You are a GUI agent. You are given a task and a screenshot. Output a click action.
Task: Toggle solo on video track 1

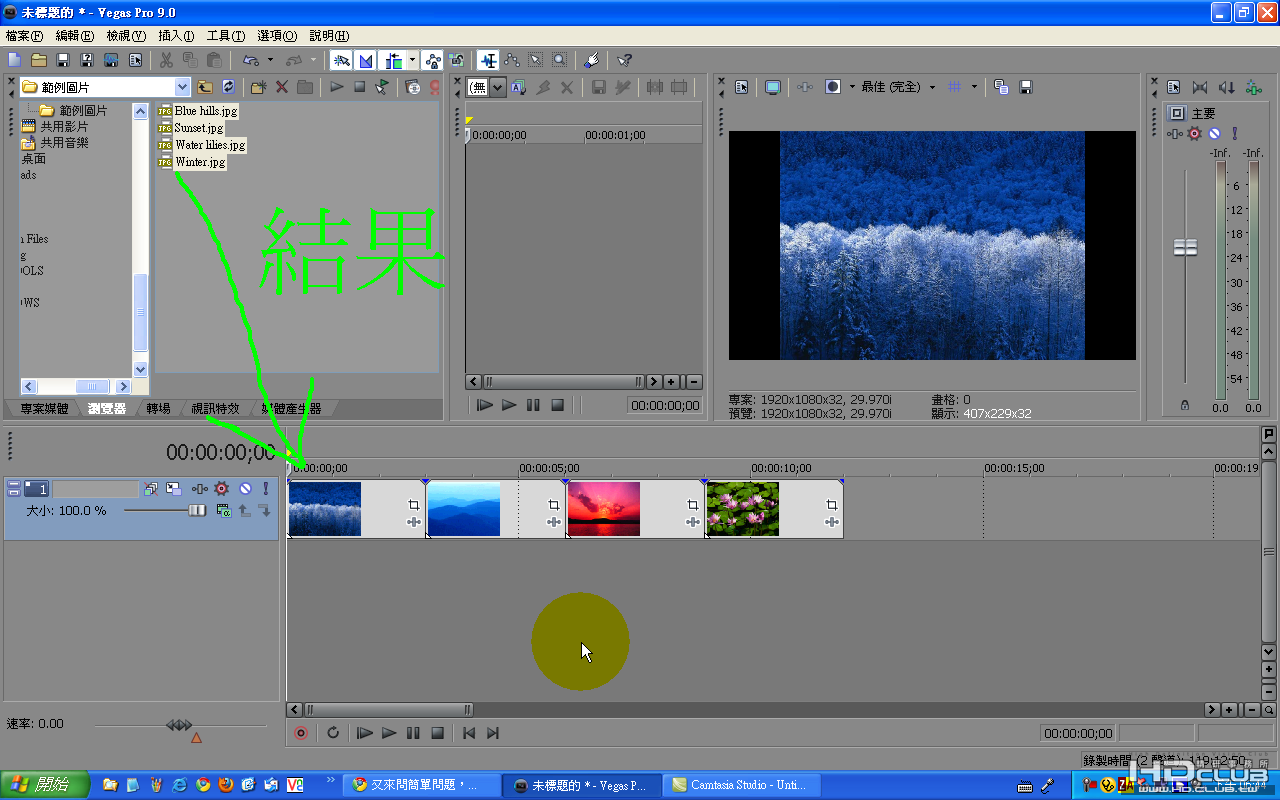(x=265, y=489)
